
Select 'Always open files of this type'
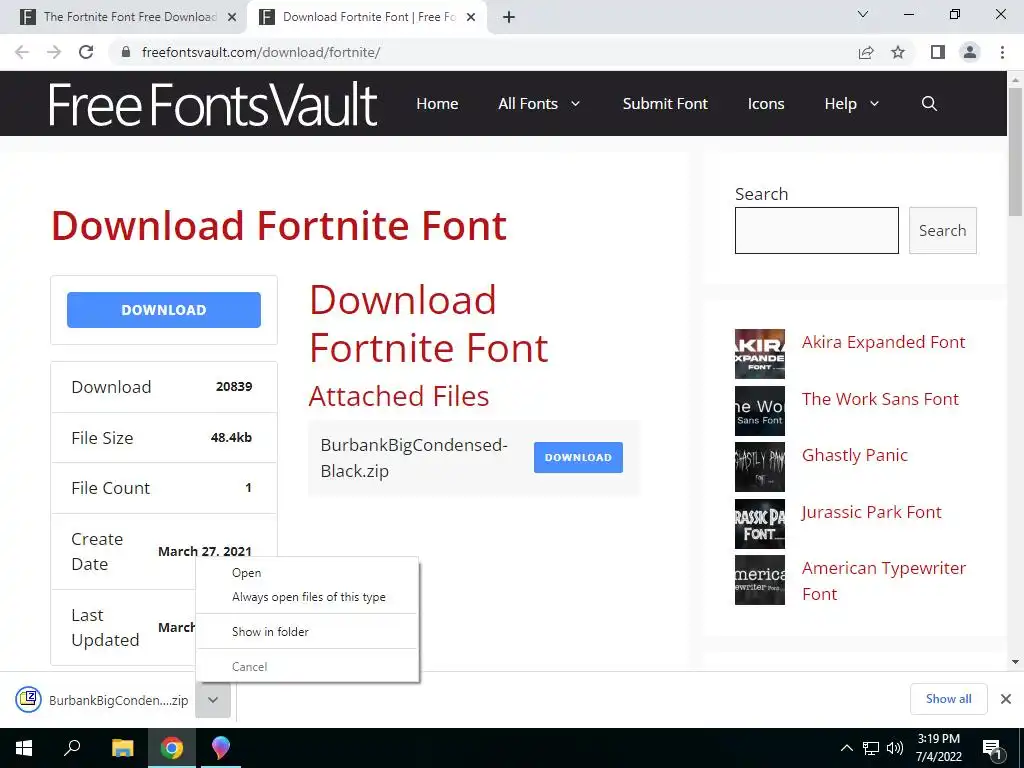pos(308,597)
